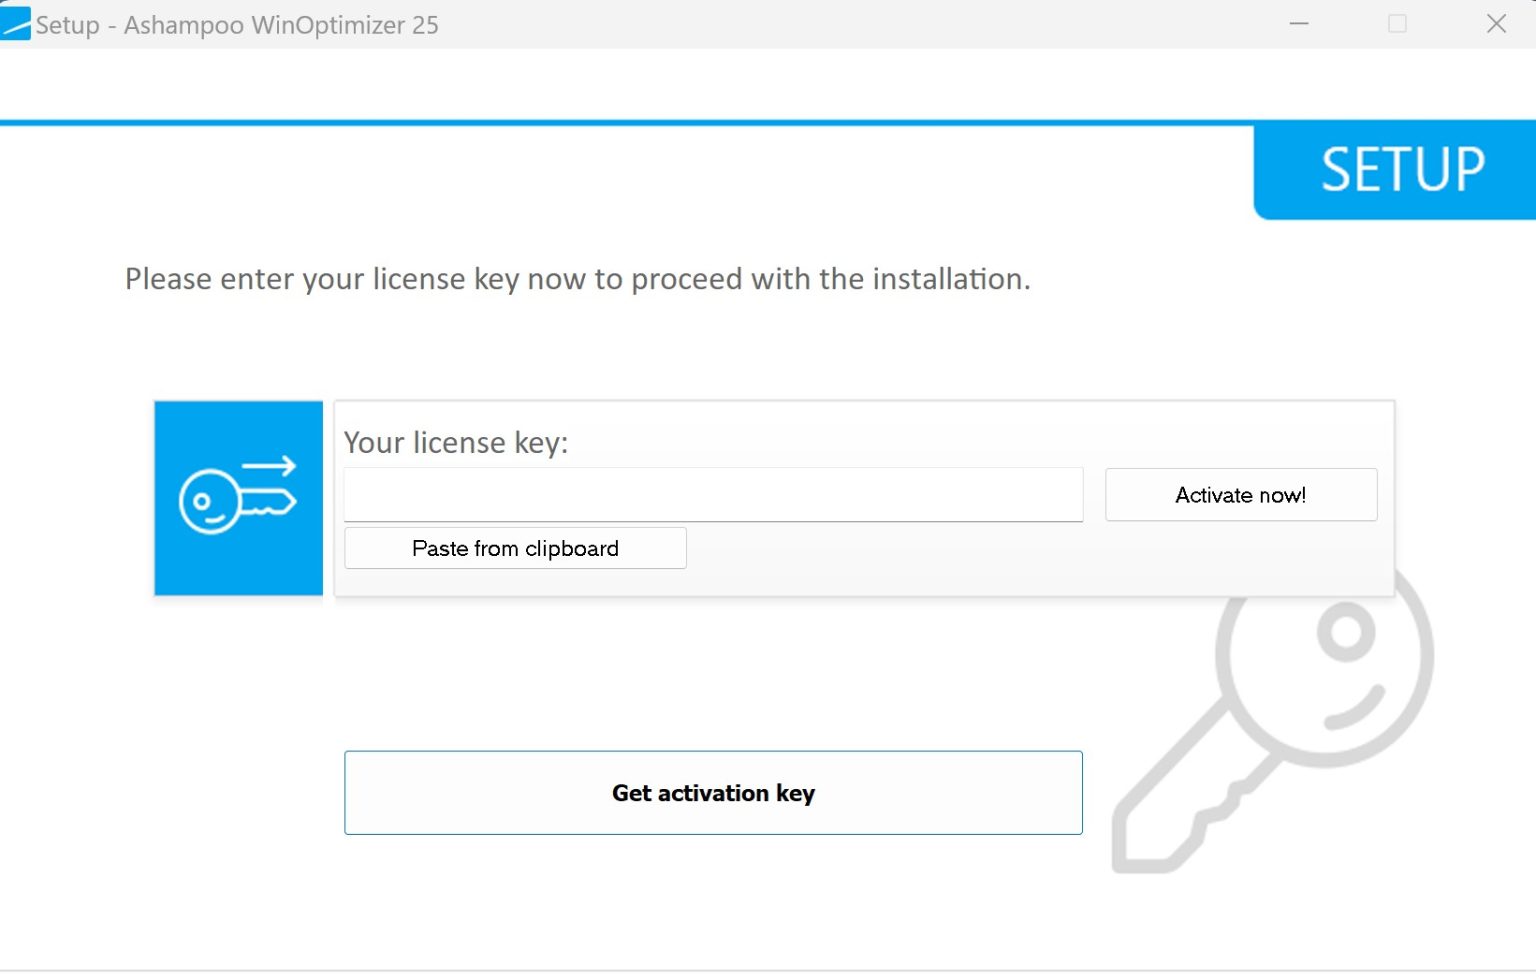Open the Get activation key option

(713, 793)
